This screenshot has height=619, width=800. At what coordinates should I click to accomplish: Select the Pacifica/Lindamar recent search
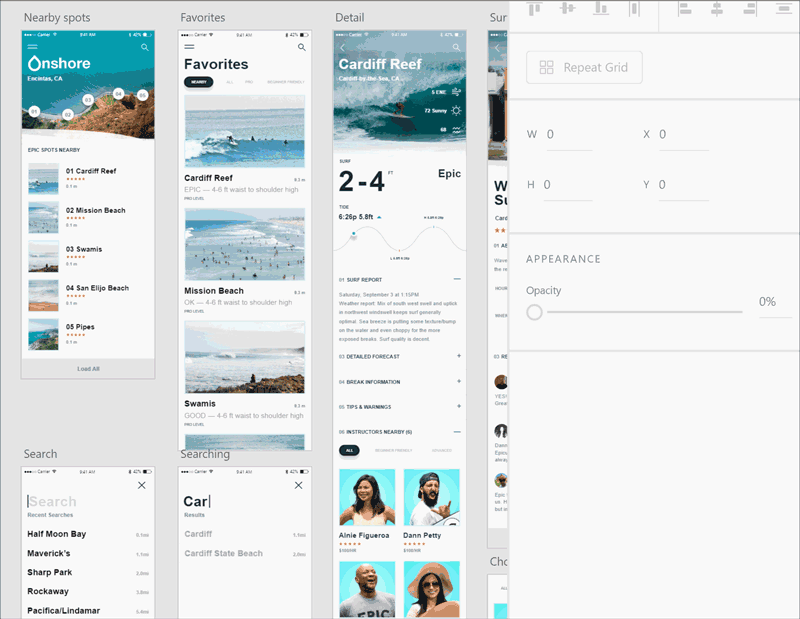coord(64,610)
